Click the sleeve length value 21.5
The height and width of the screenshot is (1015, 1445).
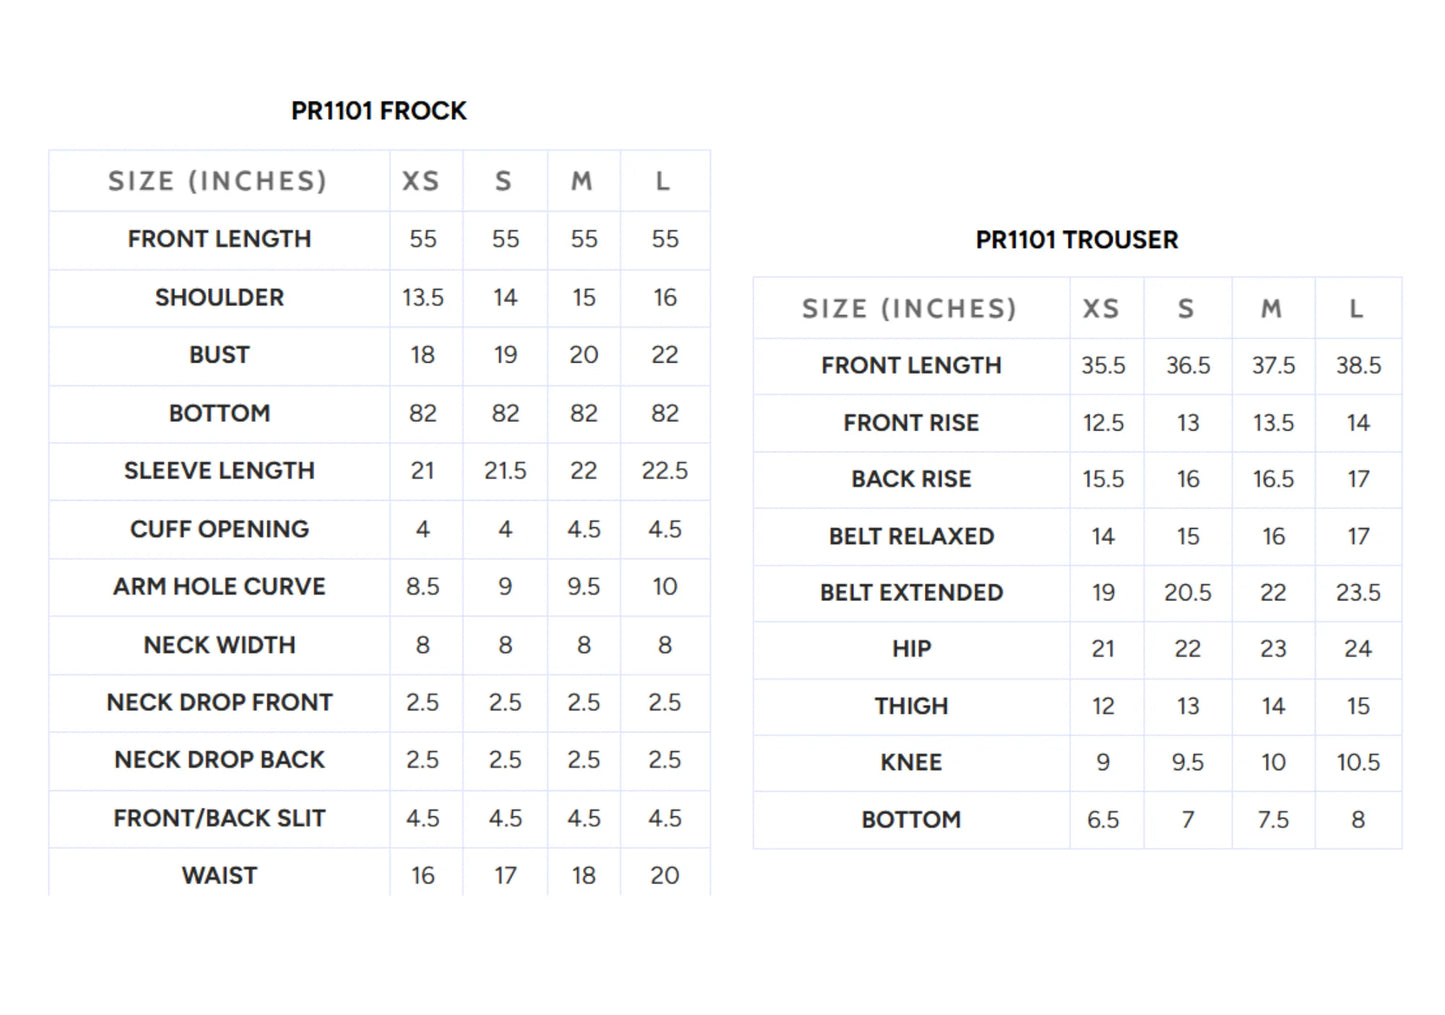(x=505, y=471)
